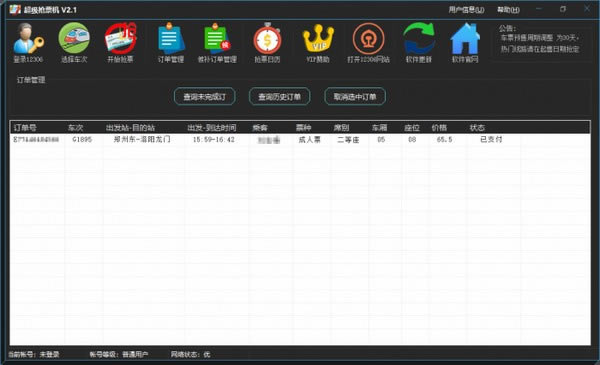The image size is (600, 365).
Task: Click the 乘客 column header
Action: [260, 127]
